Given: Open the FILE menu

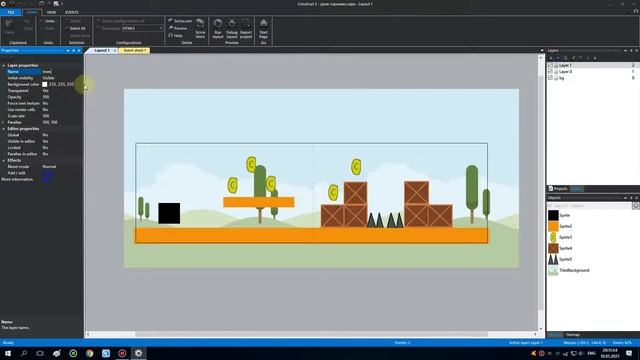Looking at the screenshot, I should 11,12.
